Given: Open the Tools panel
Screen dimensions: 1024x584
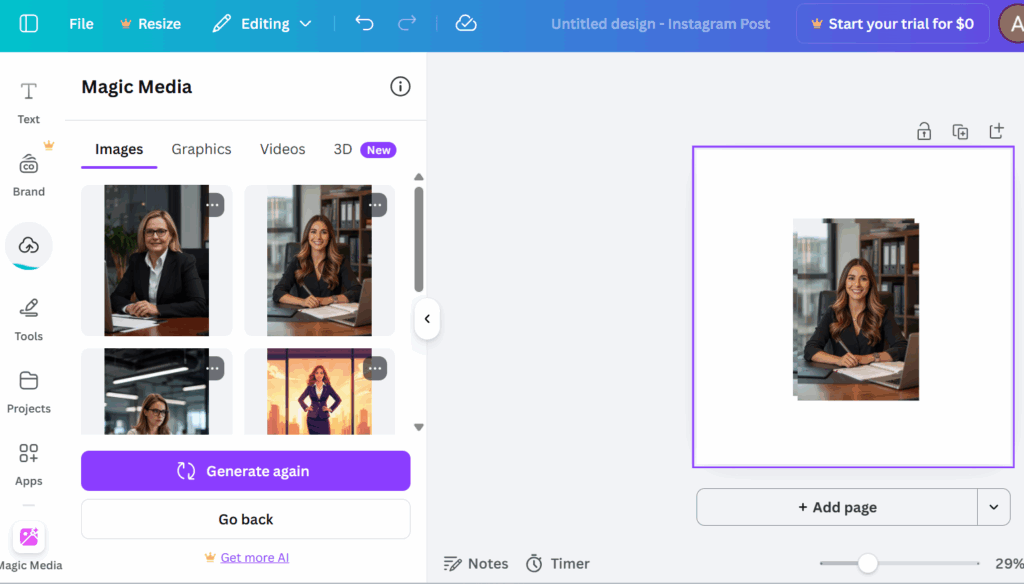Looking at the screenshot, I should coord(28,318).
